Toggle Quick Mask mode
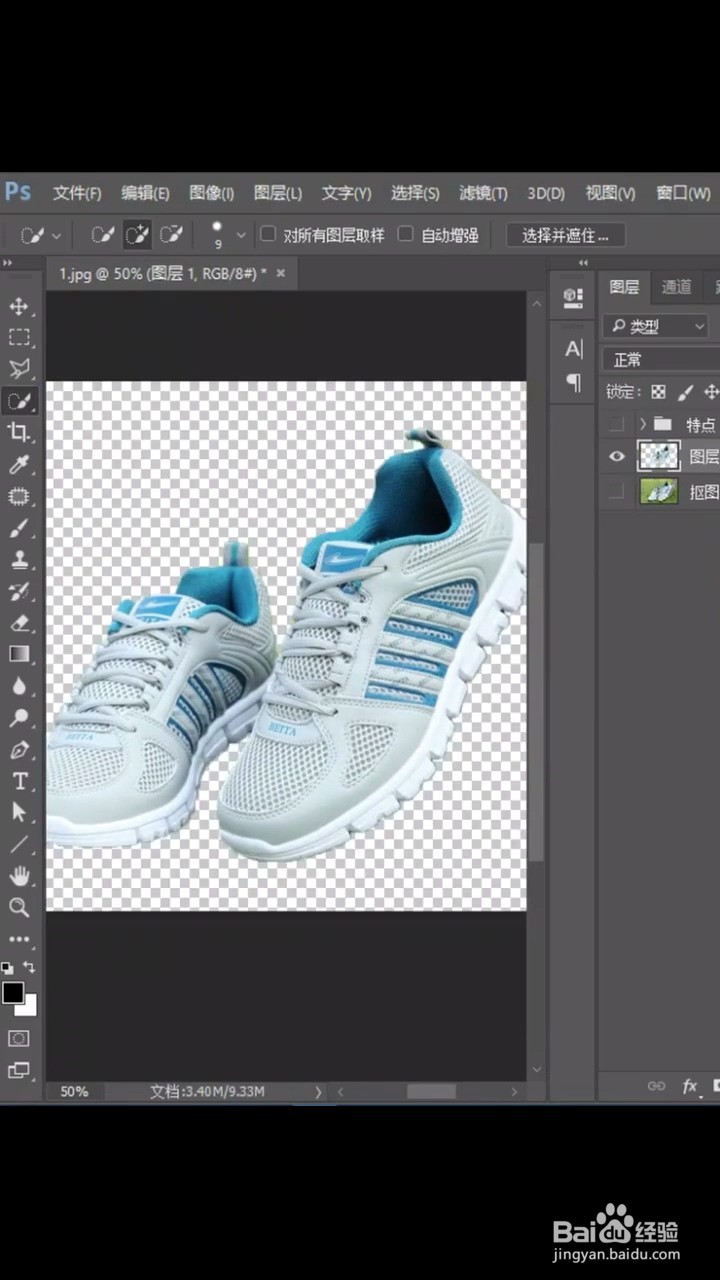This screenshot has height=1280, width=720. [x=19, y=1038]
